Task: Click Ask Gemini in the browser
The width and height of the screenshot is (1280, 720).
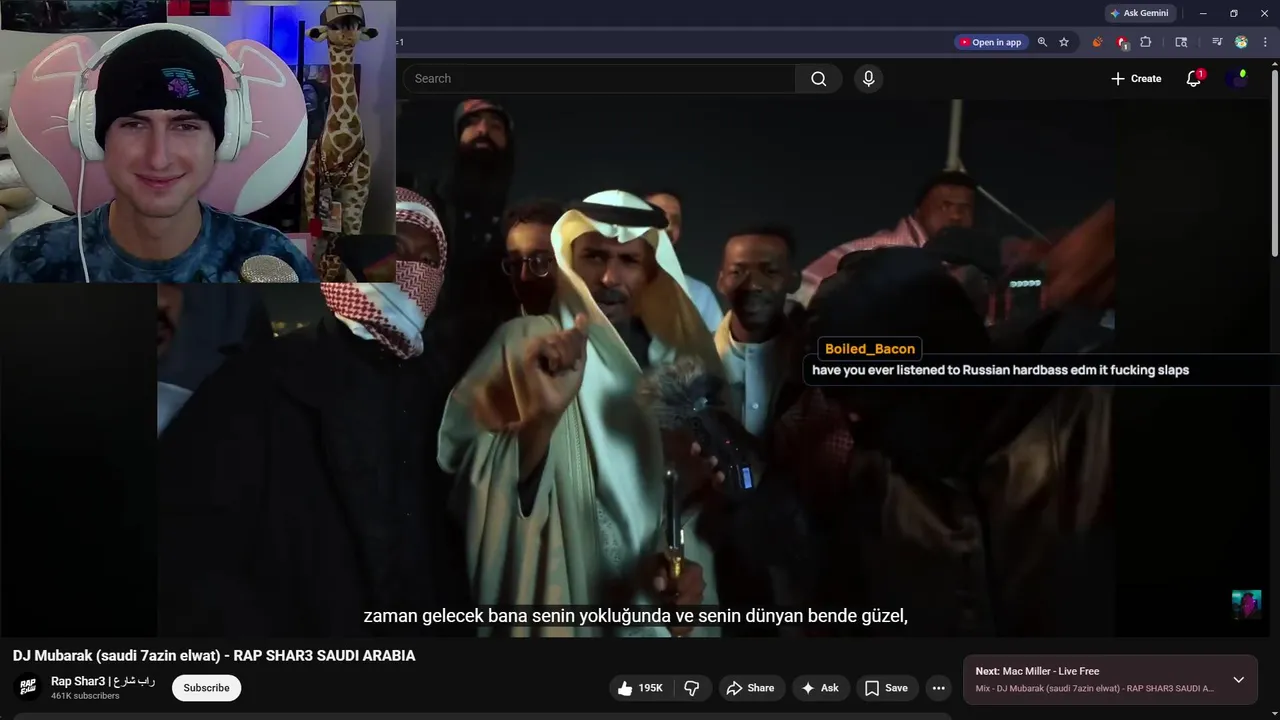Action: click(x=1138, y=13)
